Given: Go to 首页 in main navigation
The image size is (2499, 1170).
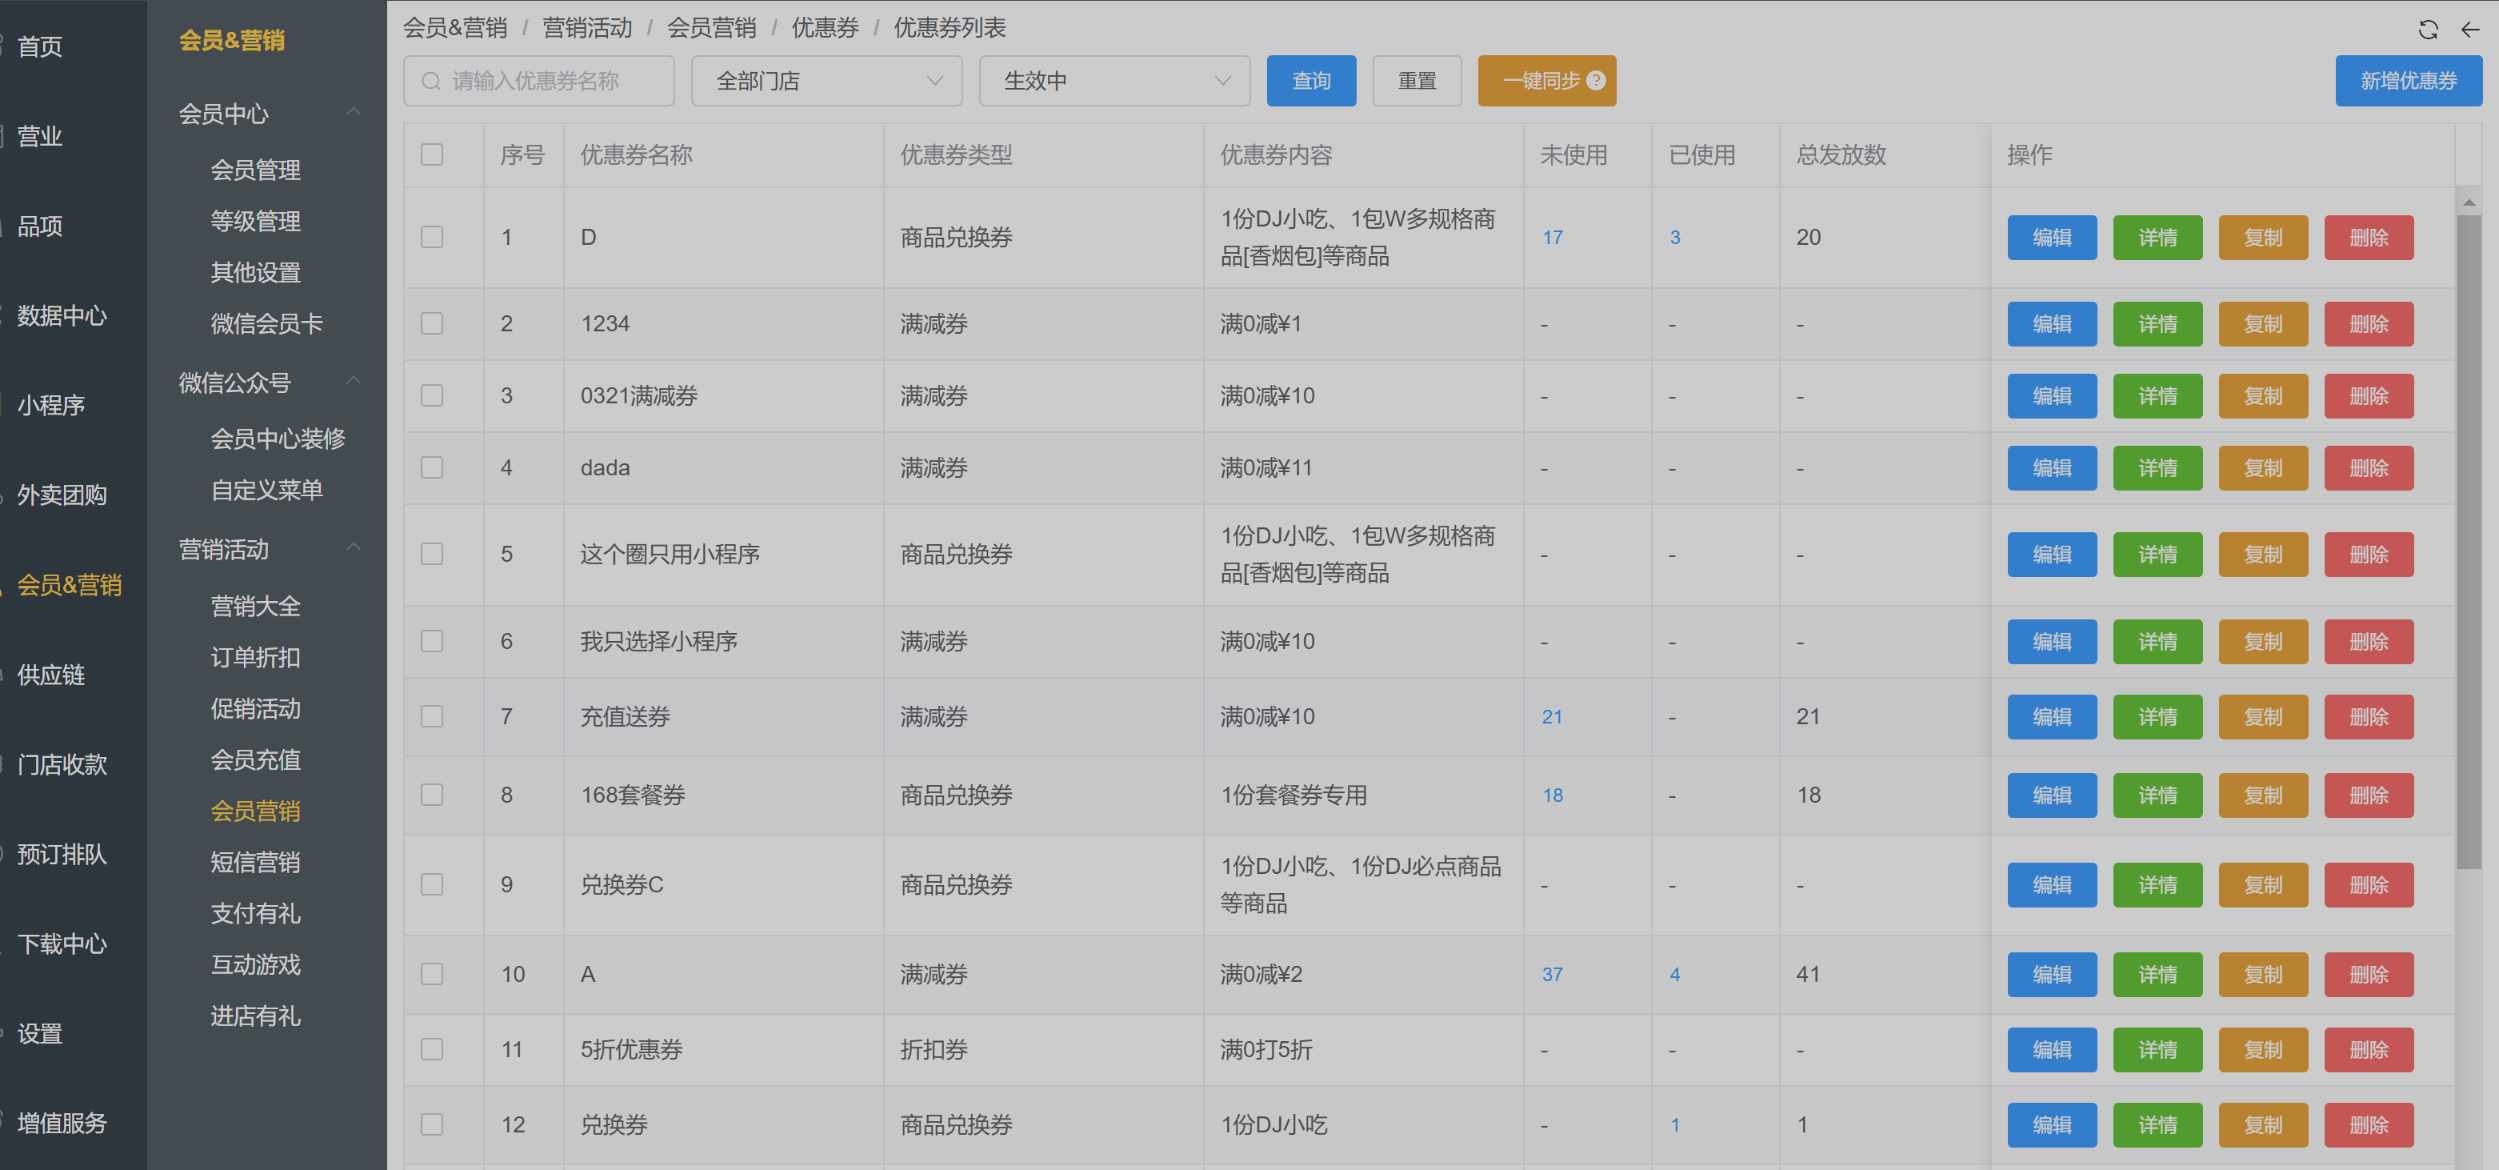Looking at the screenshot, I should point(40,47).
